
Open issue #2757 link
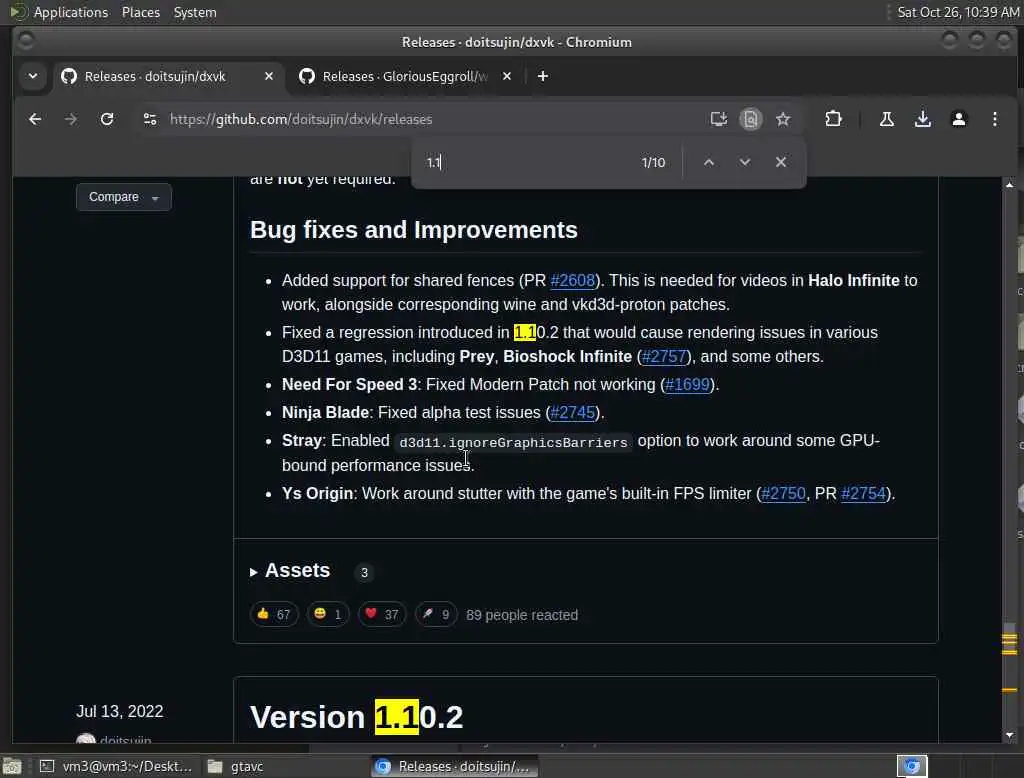coord(664,357)
